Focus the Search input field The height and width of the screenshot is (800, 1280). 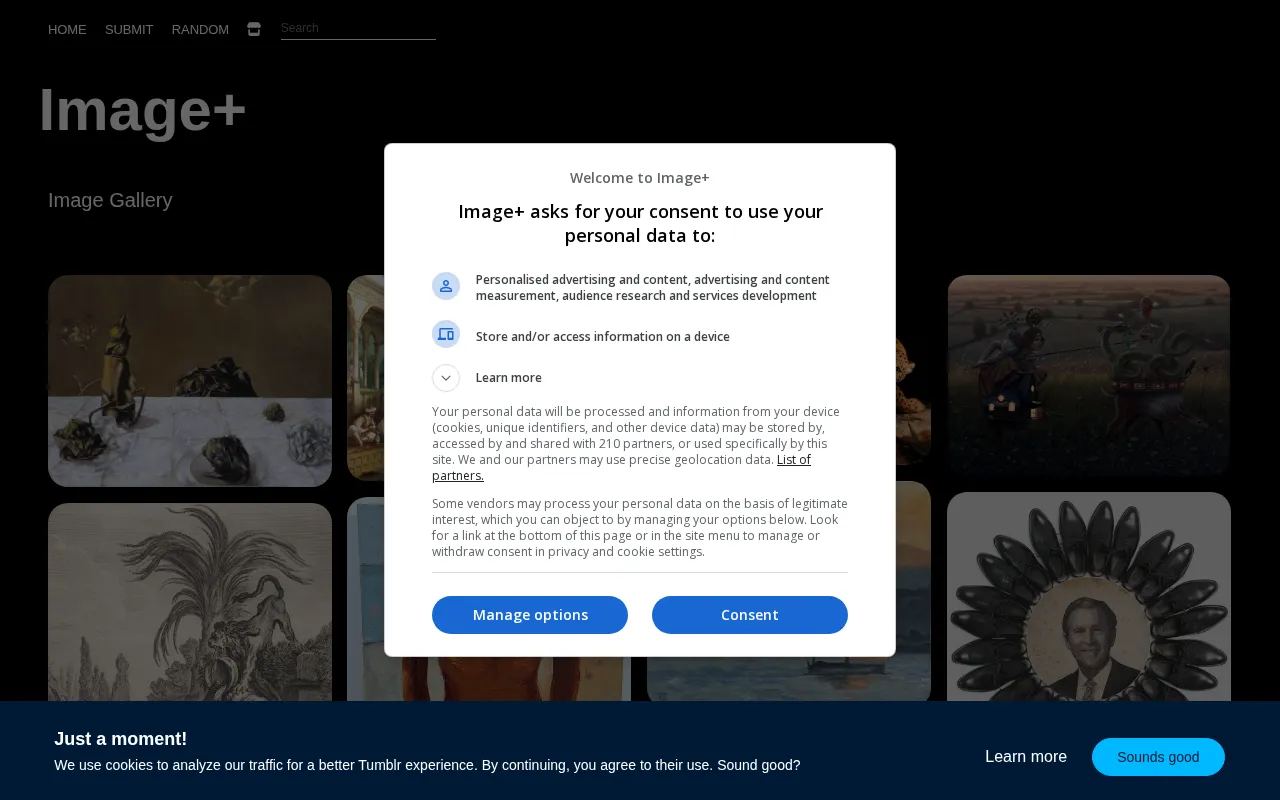click(358, 29)
